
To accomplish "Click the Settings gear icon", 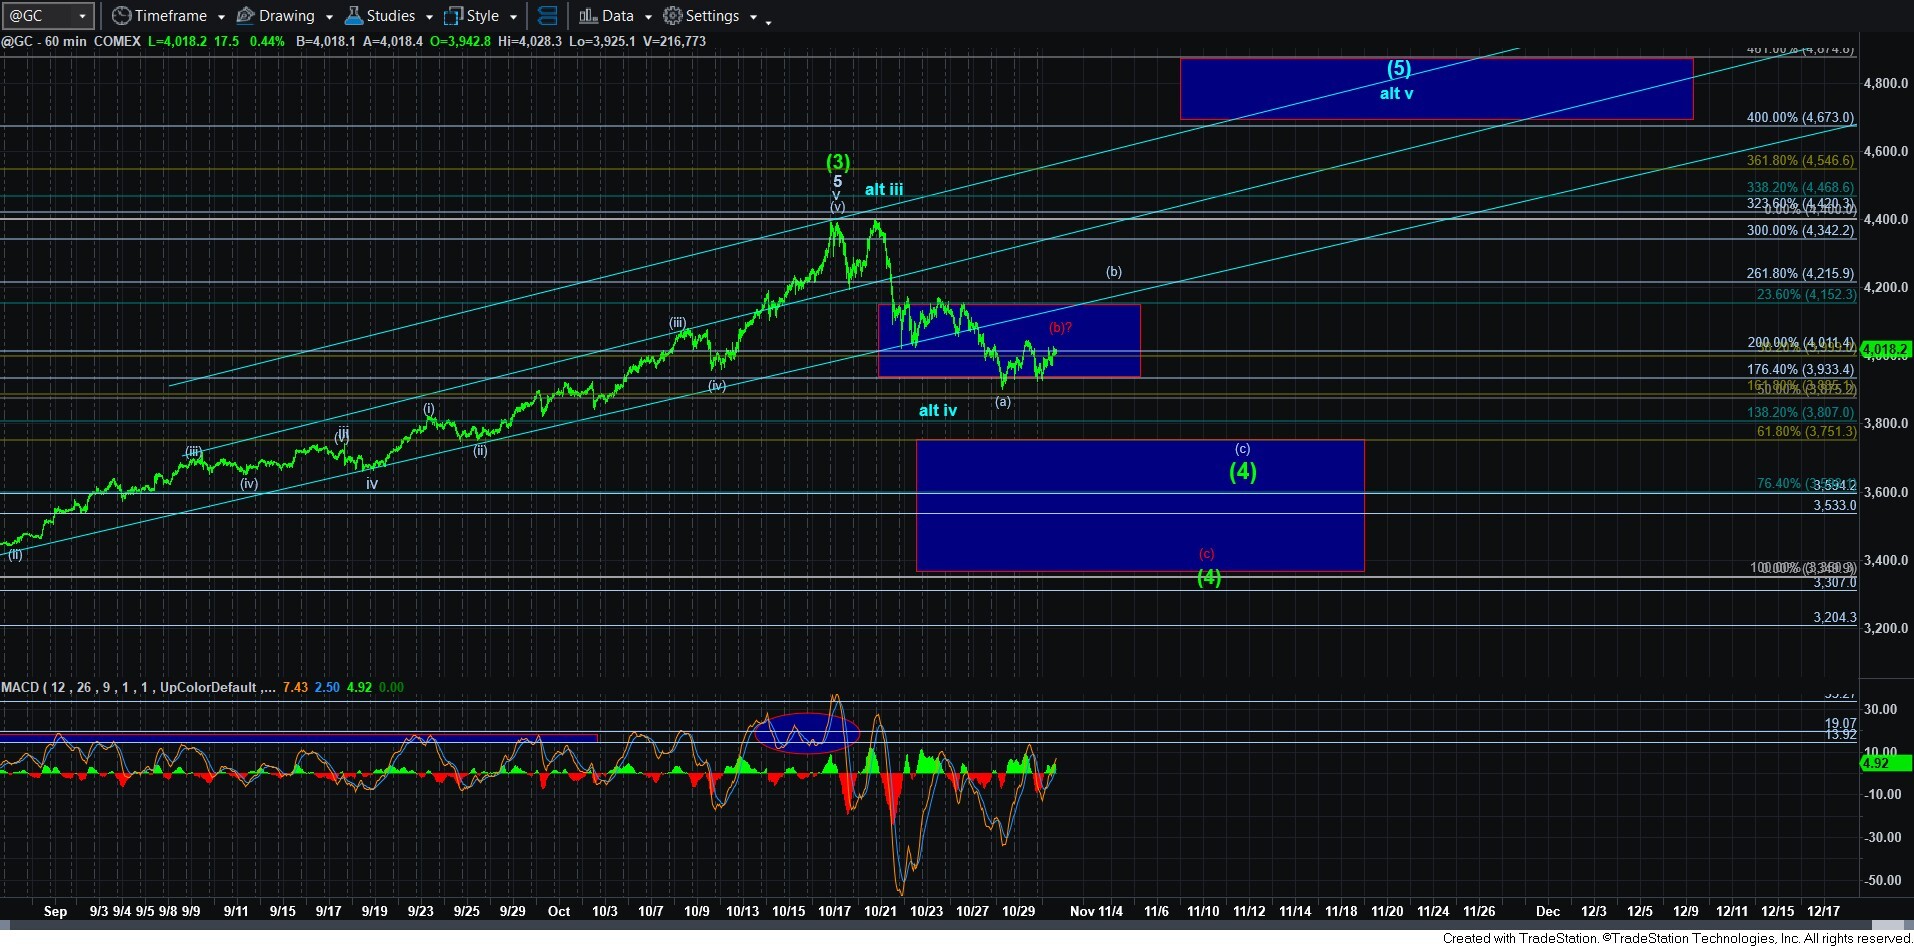I will [673, 16].
